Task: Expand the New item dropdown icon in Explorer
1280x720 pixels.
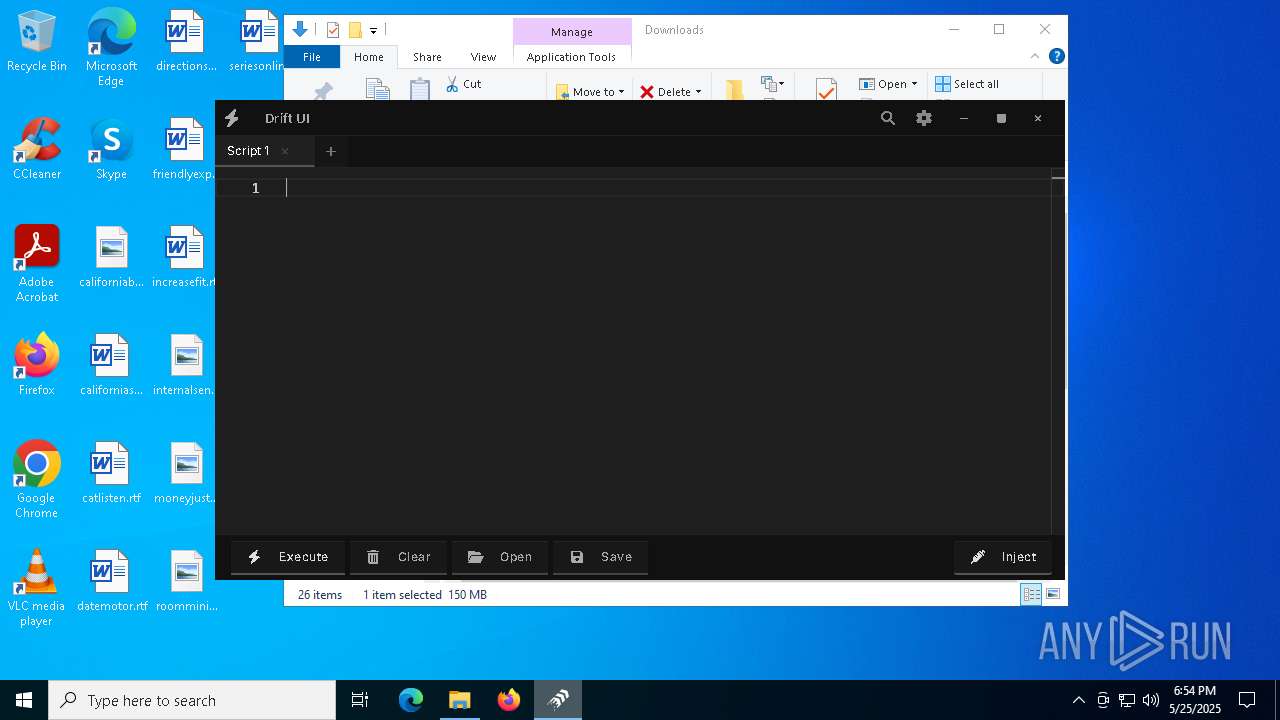Action: coord(772,84)
